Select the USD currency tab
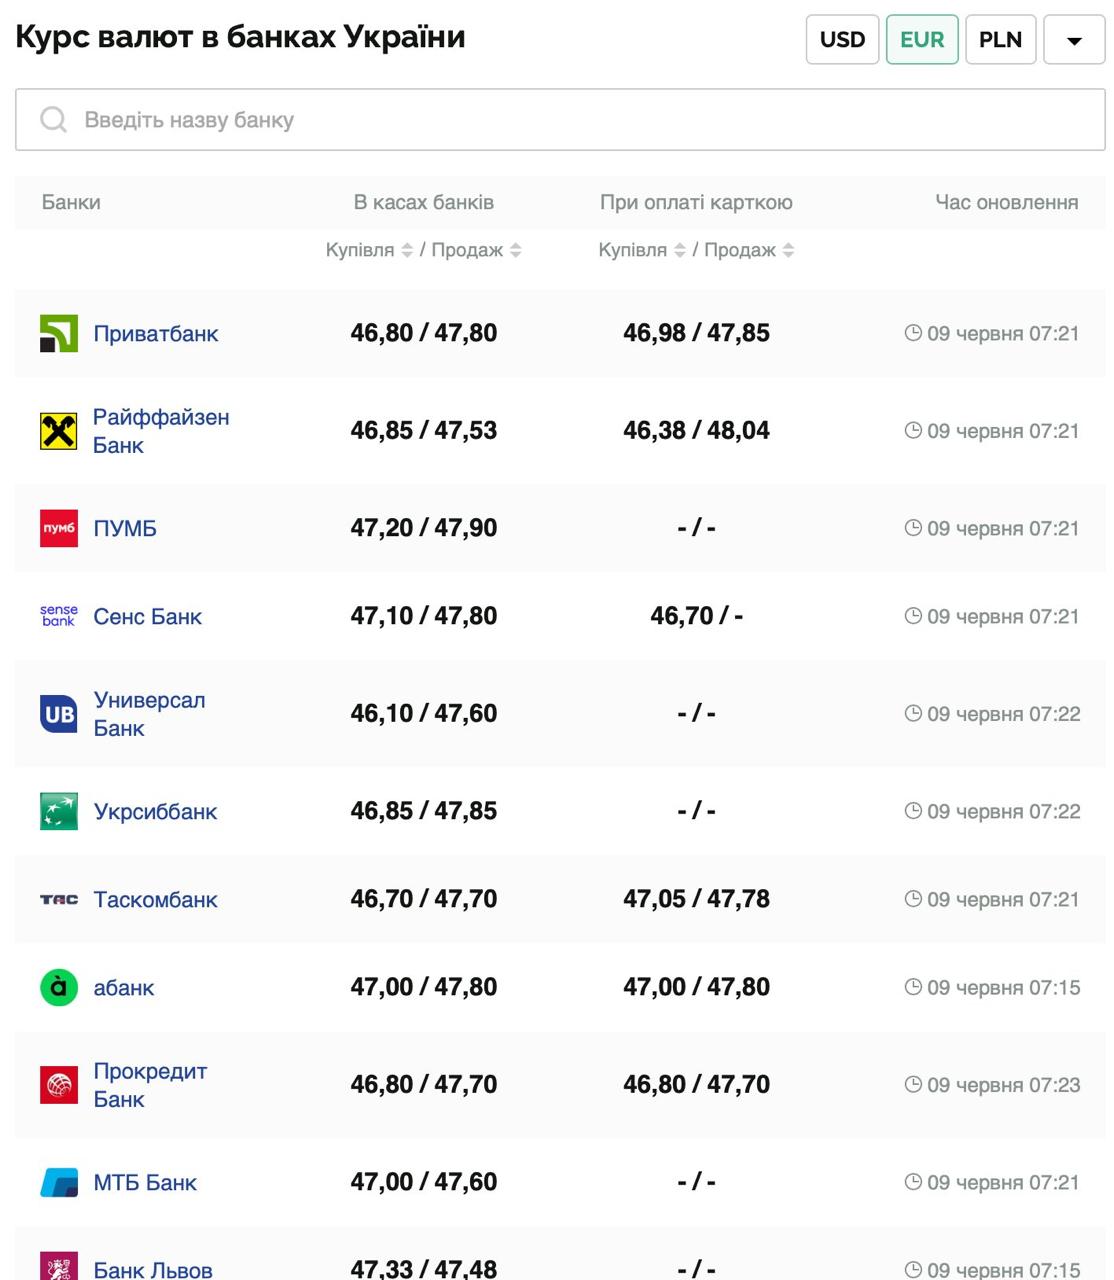Screen dimensions: 1114x1280 coord(842,40)
